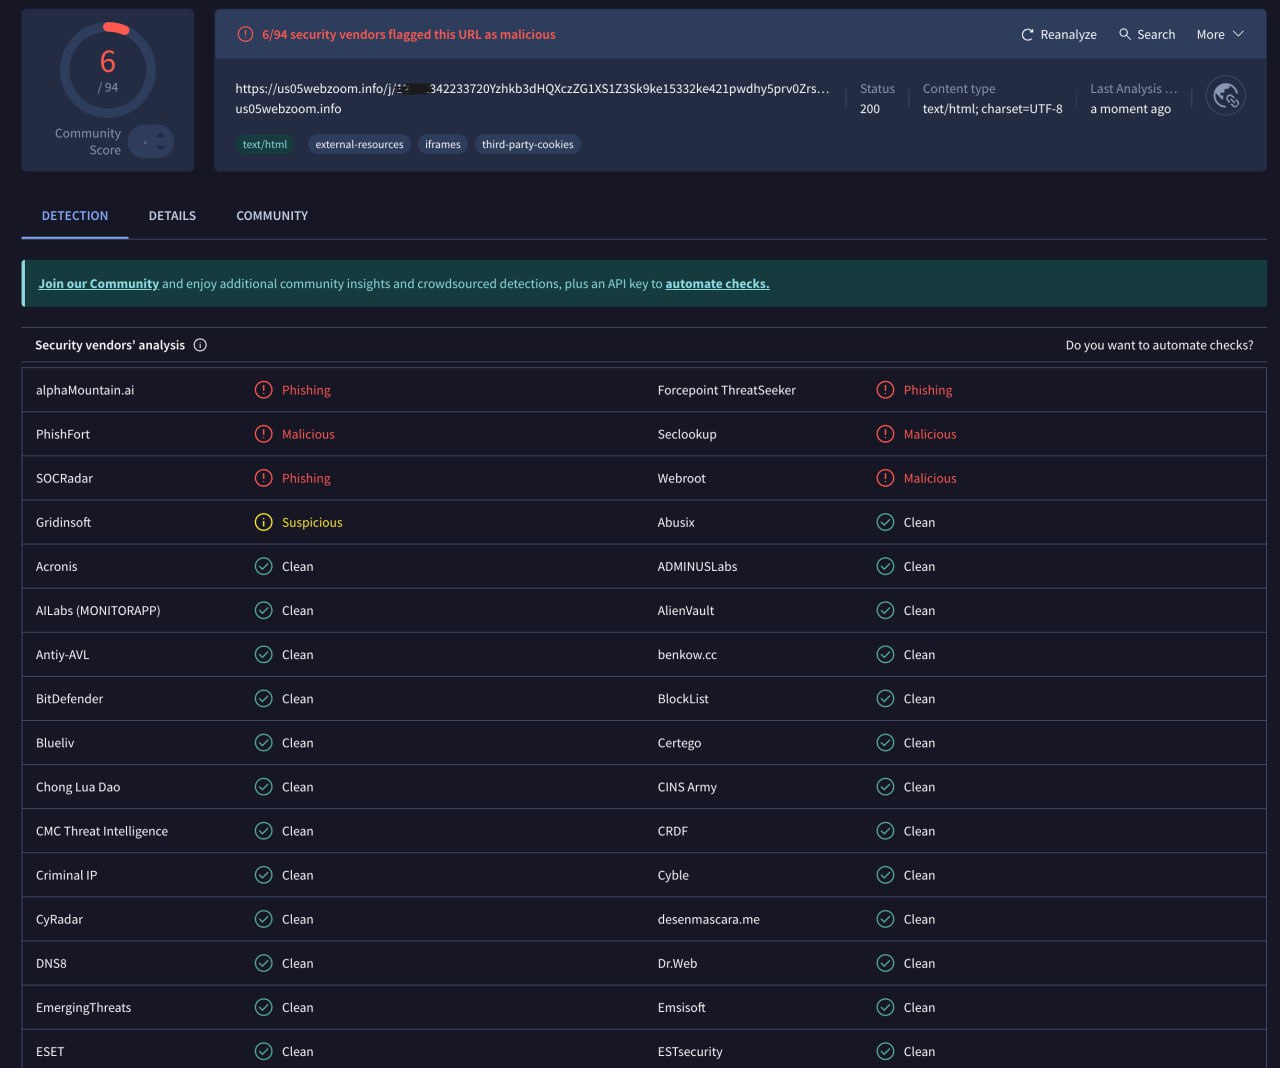Screen dimensions: 1280x1068
Task: Click Webroot malicious warning icon
Action: point(885,478)
